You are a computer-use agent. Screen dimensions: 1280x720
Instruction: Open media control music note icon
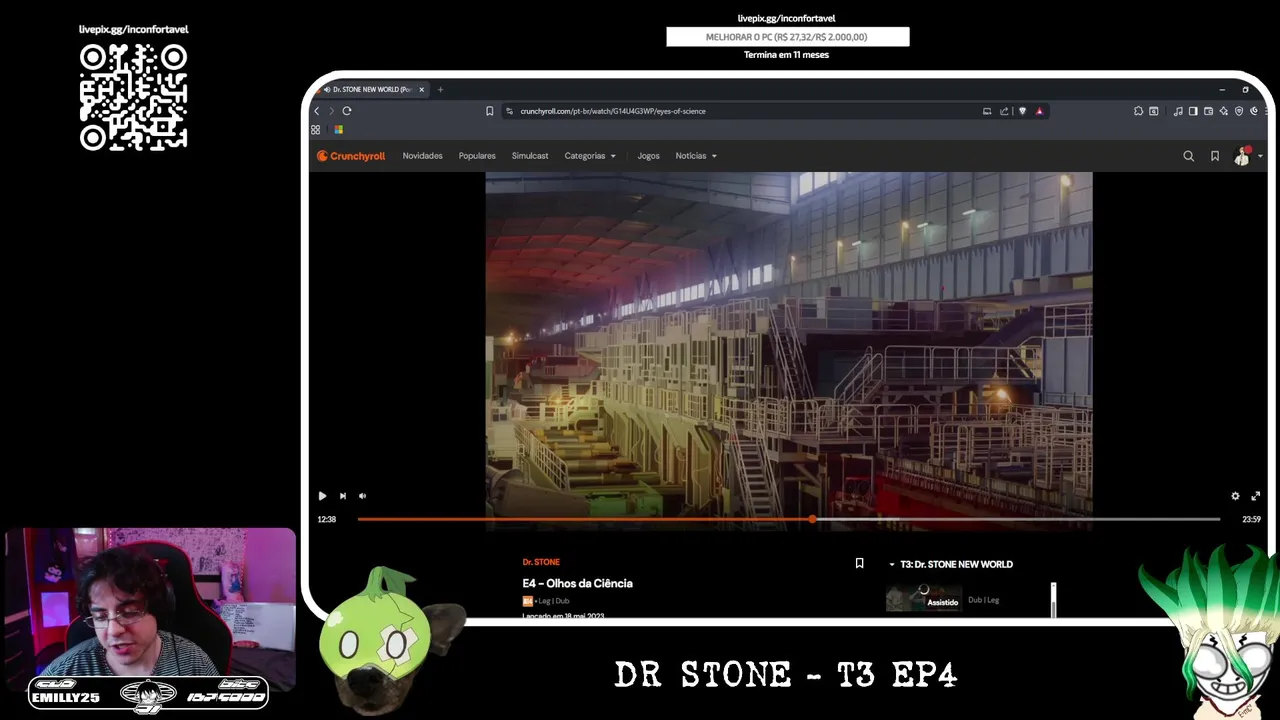pos(1178,111)
